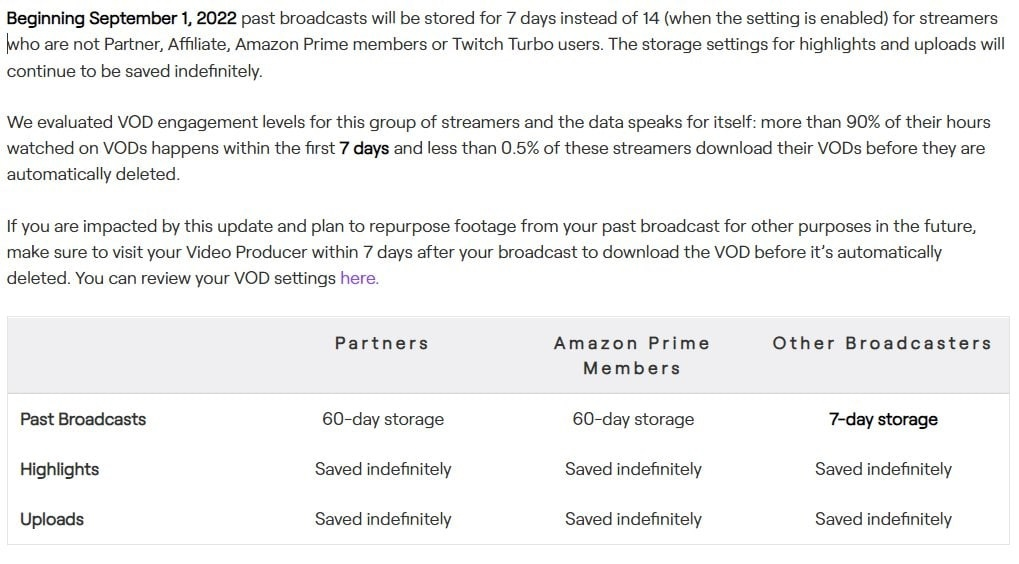
Task: Select the Uploads row label
Action: (x=52, y=519)
